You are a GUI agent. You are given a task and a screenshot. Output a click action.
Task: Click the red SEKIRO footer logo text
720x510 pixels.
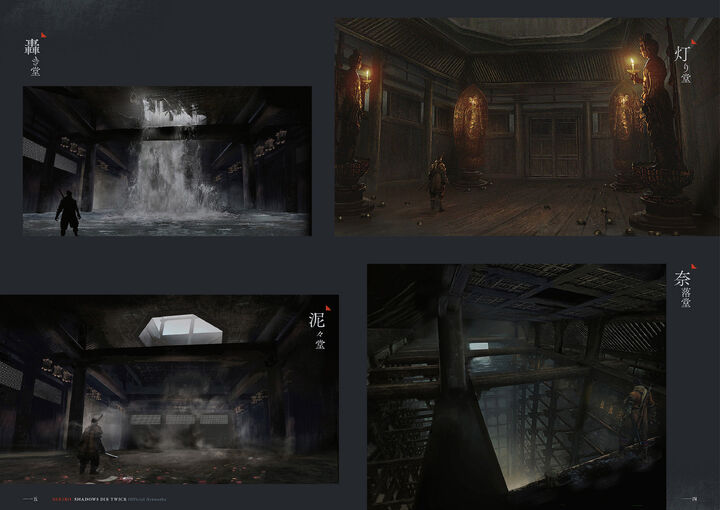[62, 499]
